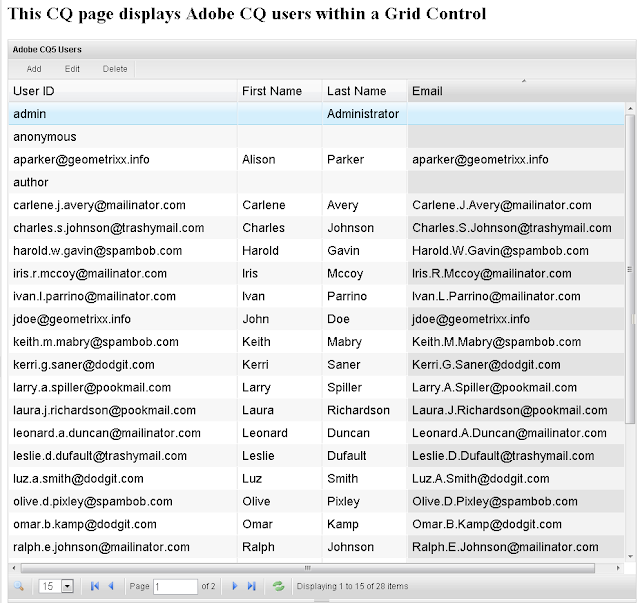Jump to the last page icon
This screenshot has width=640, height=603.
[x=251, y=586]
